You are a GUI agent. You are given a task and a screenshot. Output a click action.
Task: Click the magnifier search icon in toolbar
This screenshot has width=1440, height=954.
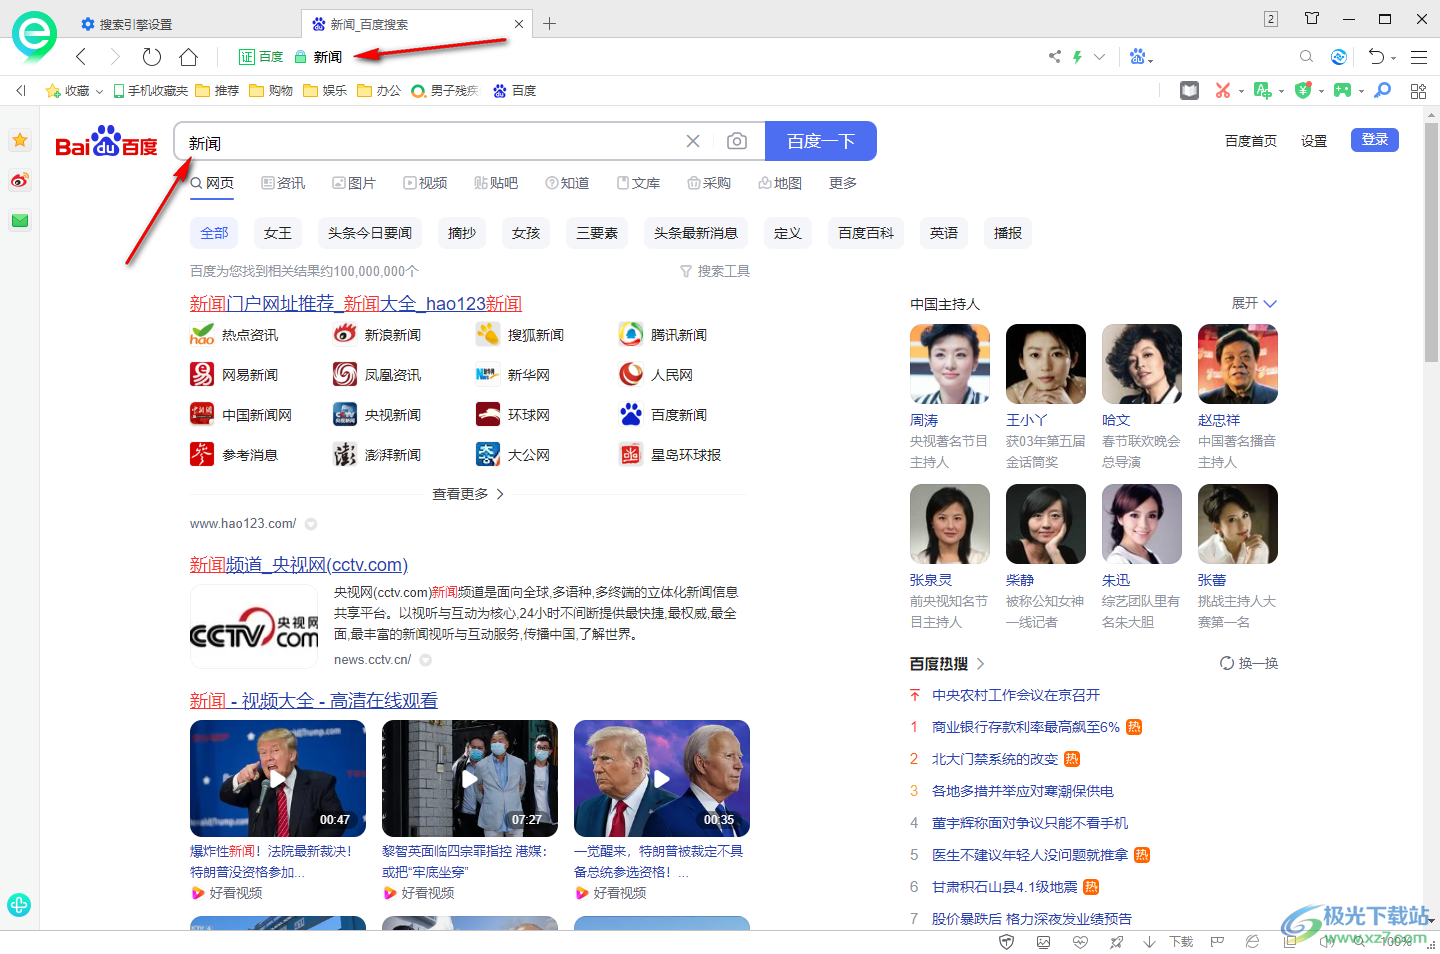[x=1306, y=57]
